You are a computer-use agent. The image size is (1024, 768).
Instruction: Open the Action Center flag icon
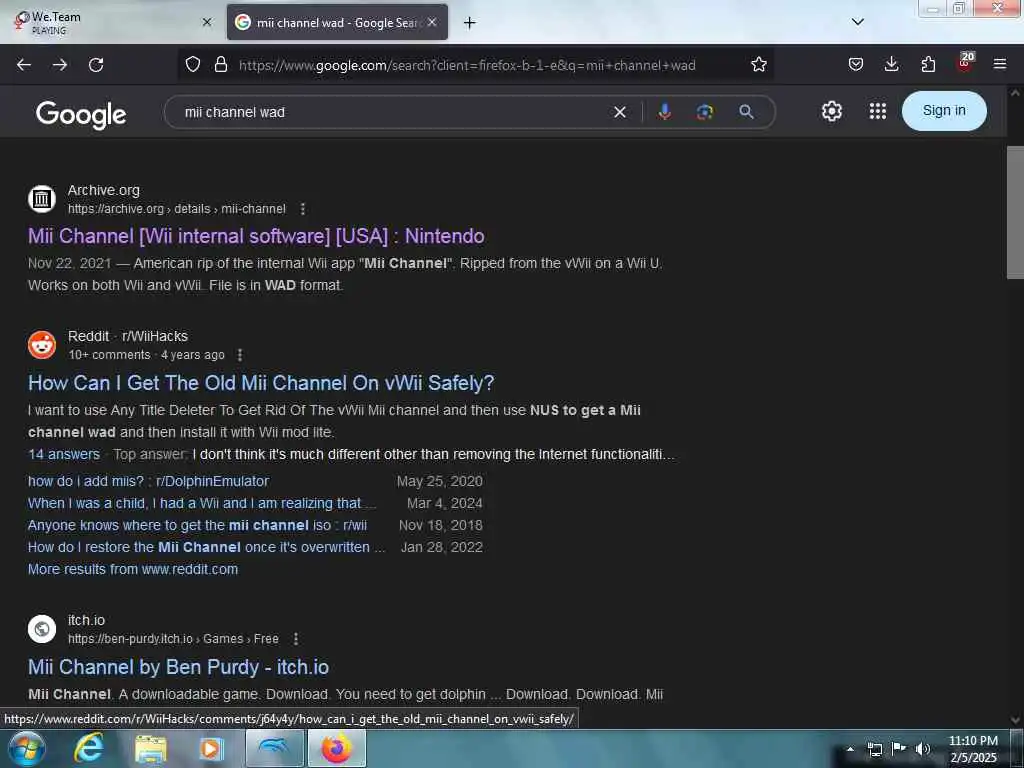tap(899, 749)
